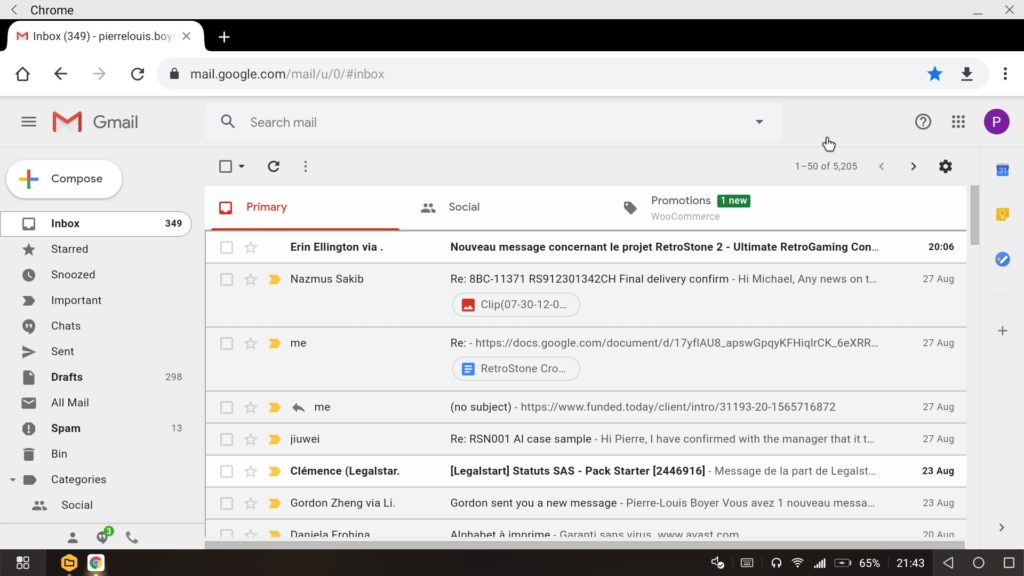The height and width of the screenshot is (576, 1024).
Task: Open Google Keep side panel icon
Action: pyautogui.click(x=1002, y=215)
